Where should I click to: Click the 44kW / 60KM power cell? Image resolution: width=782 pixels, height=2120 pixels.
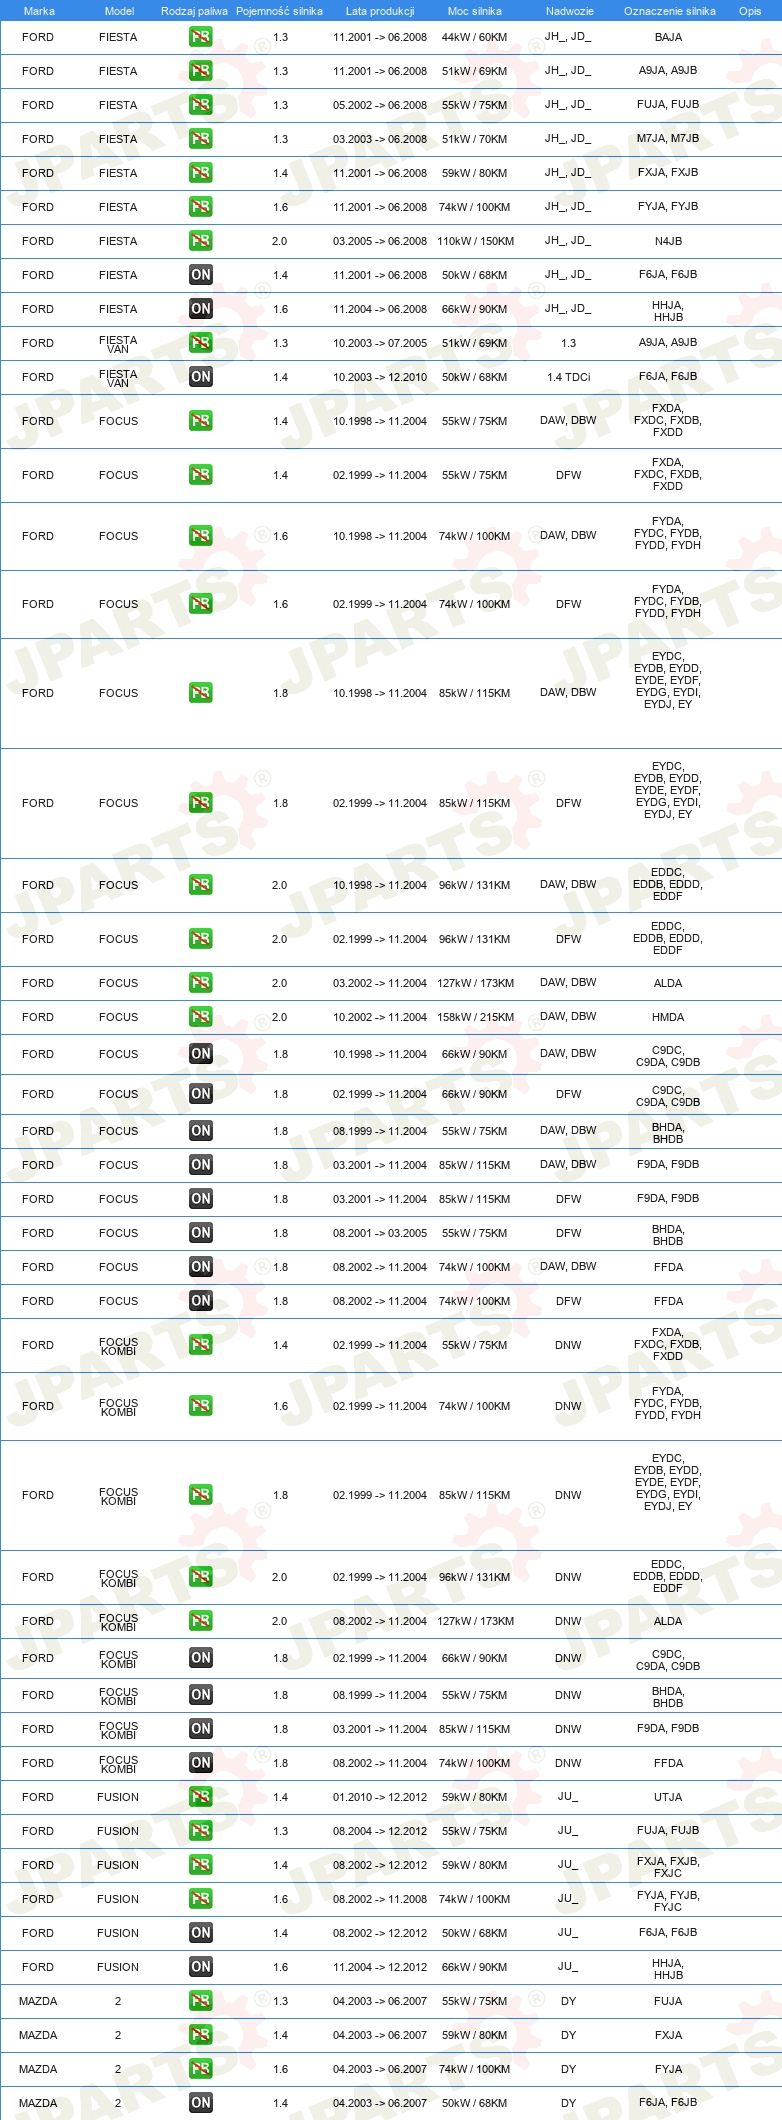pos(475,37)
